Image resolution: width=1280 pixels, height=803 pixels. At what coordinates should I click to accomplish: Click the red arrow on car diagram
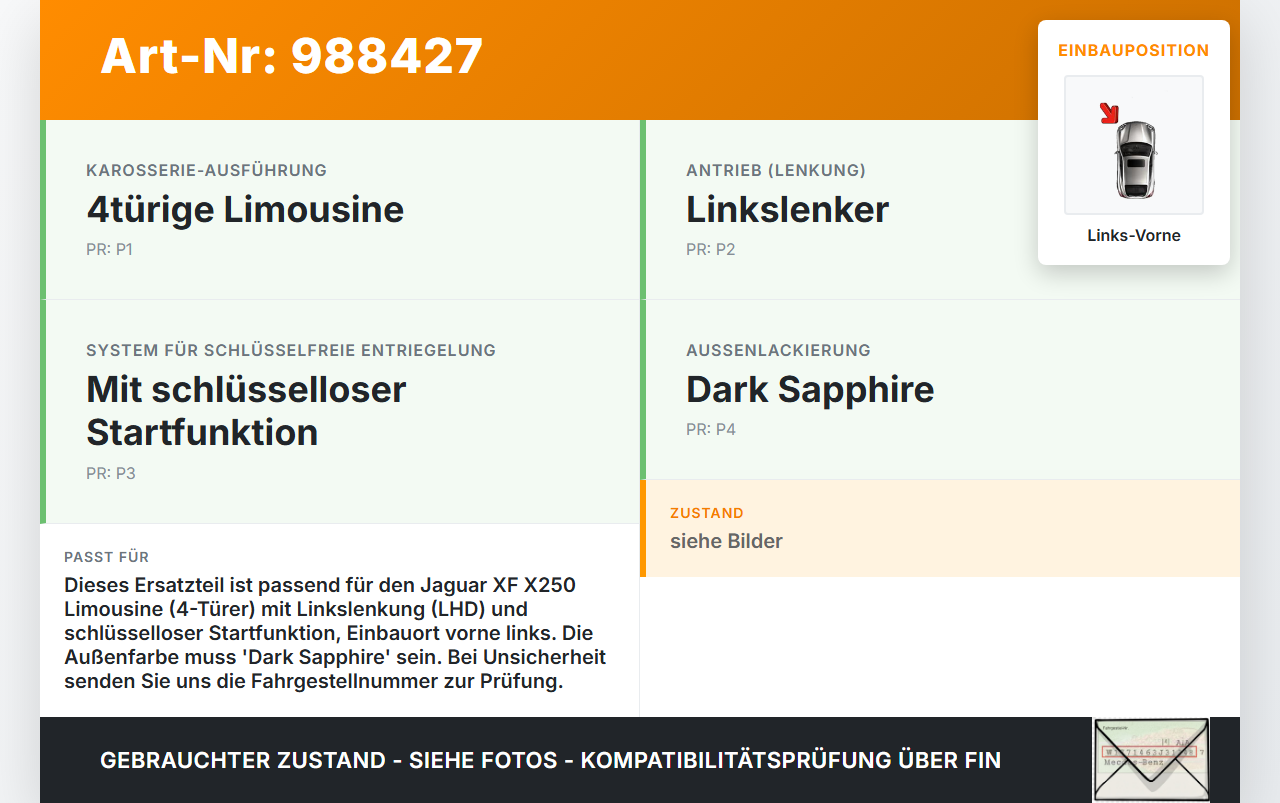pyautogui.click(x=1109, y=113)
